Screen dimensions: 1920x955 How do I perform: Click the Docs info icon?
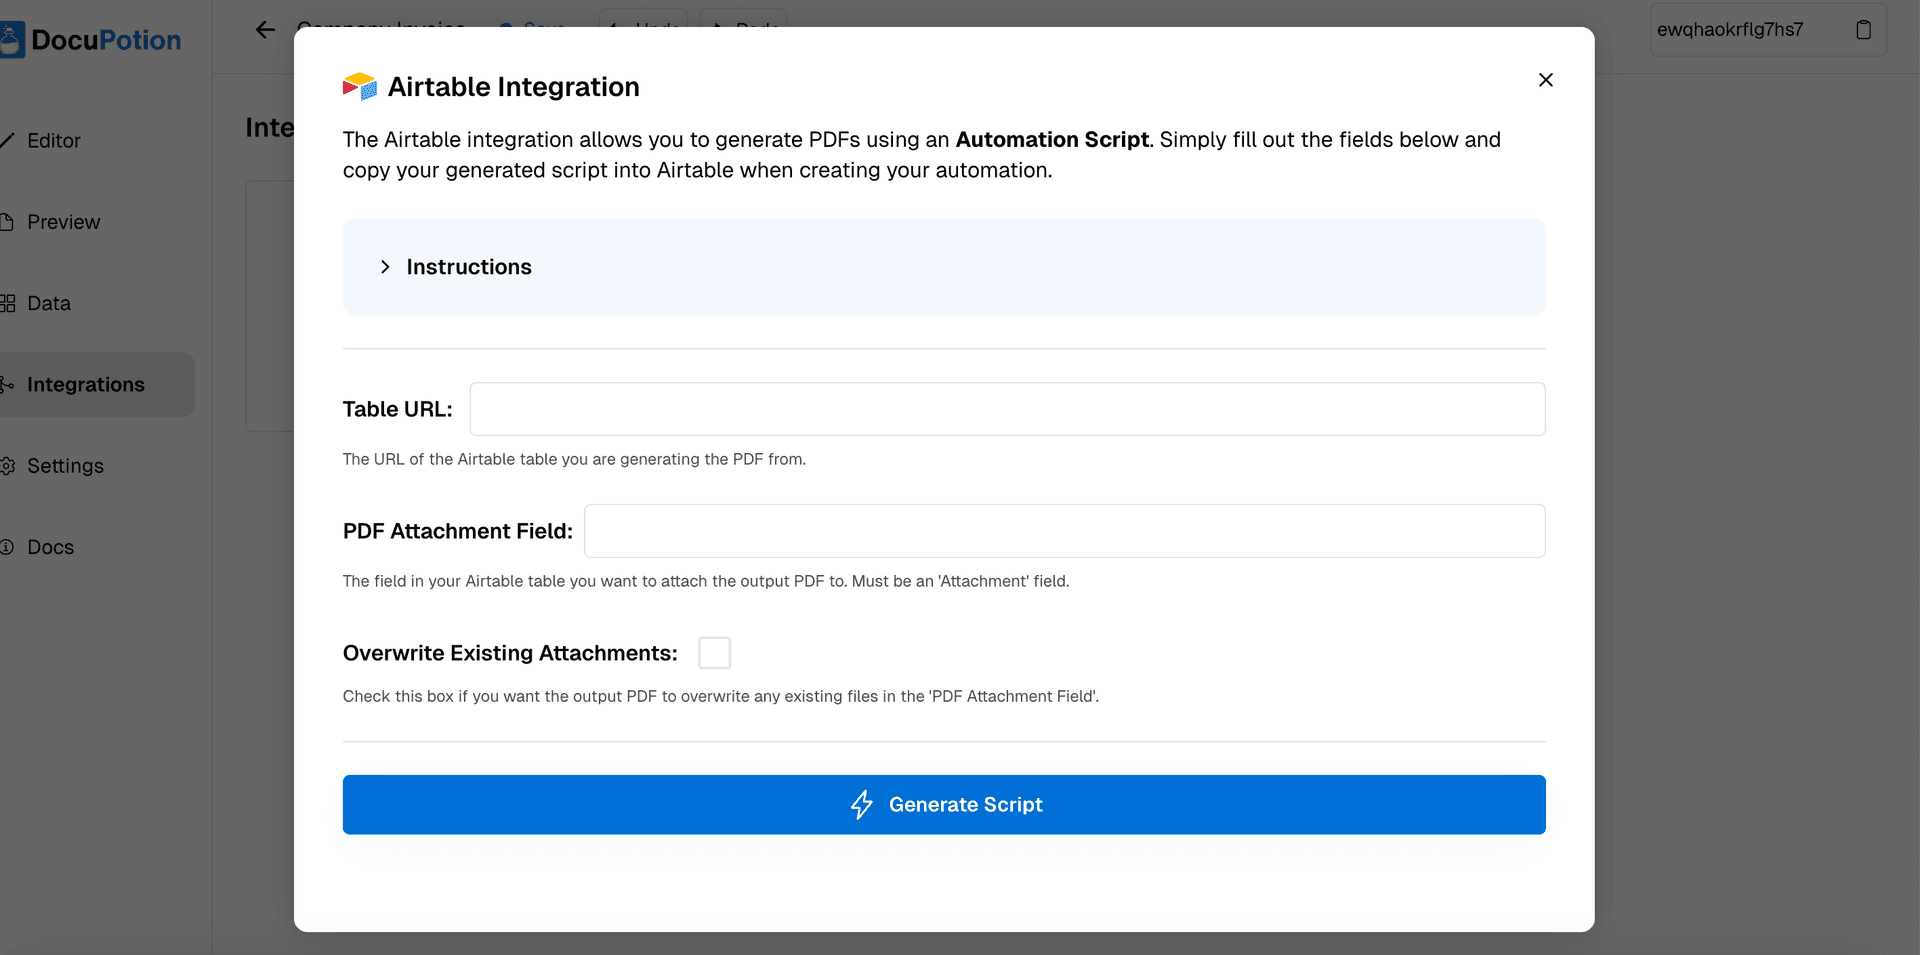tap(8, 547)
